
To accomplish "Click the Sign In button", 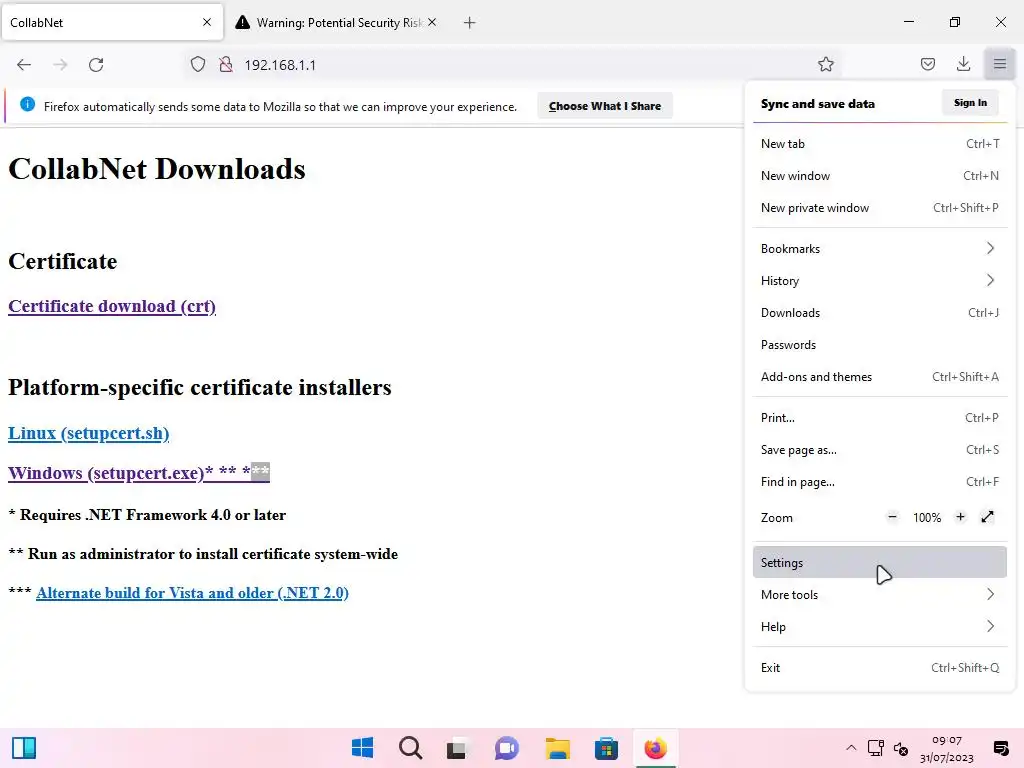I will coord(970,103).
